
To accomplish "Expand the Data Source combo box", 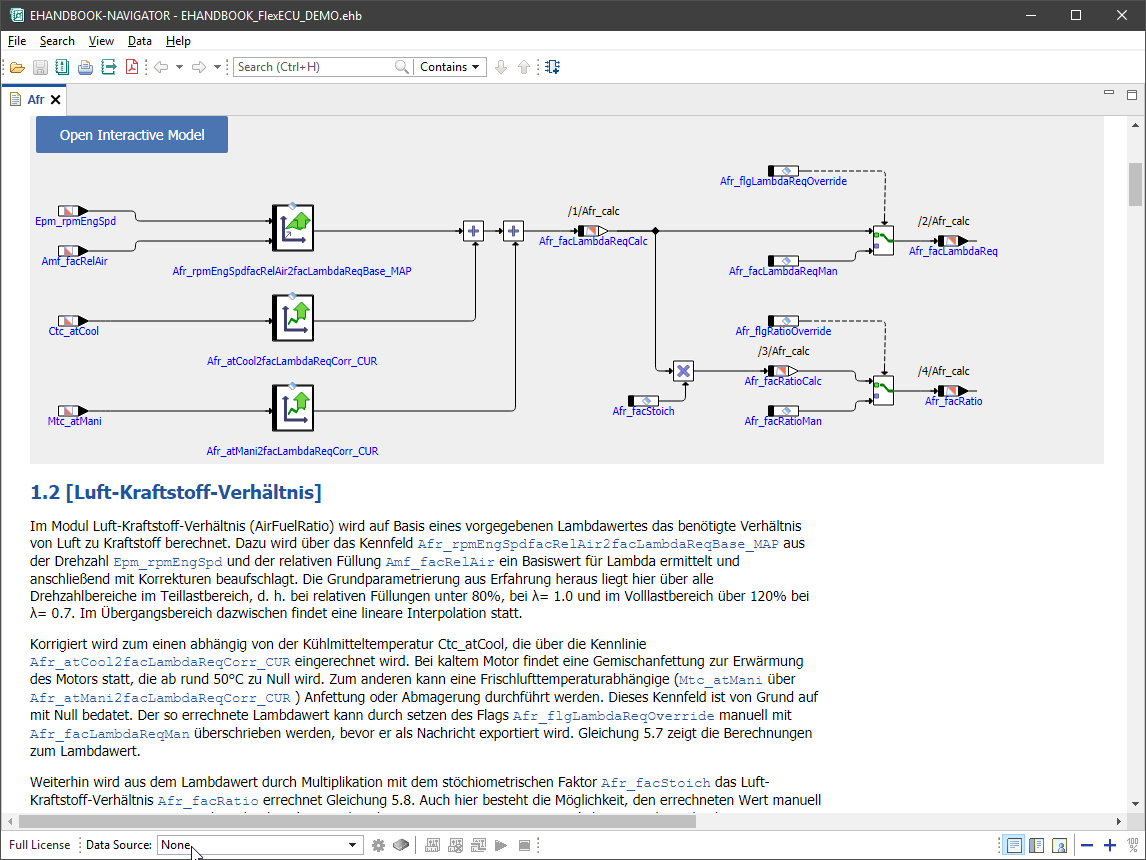I will 352,845.
